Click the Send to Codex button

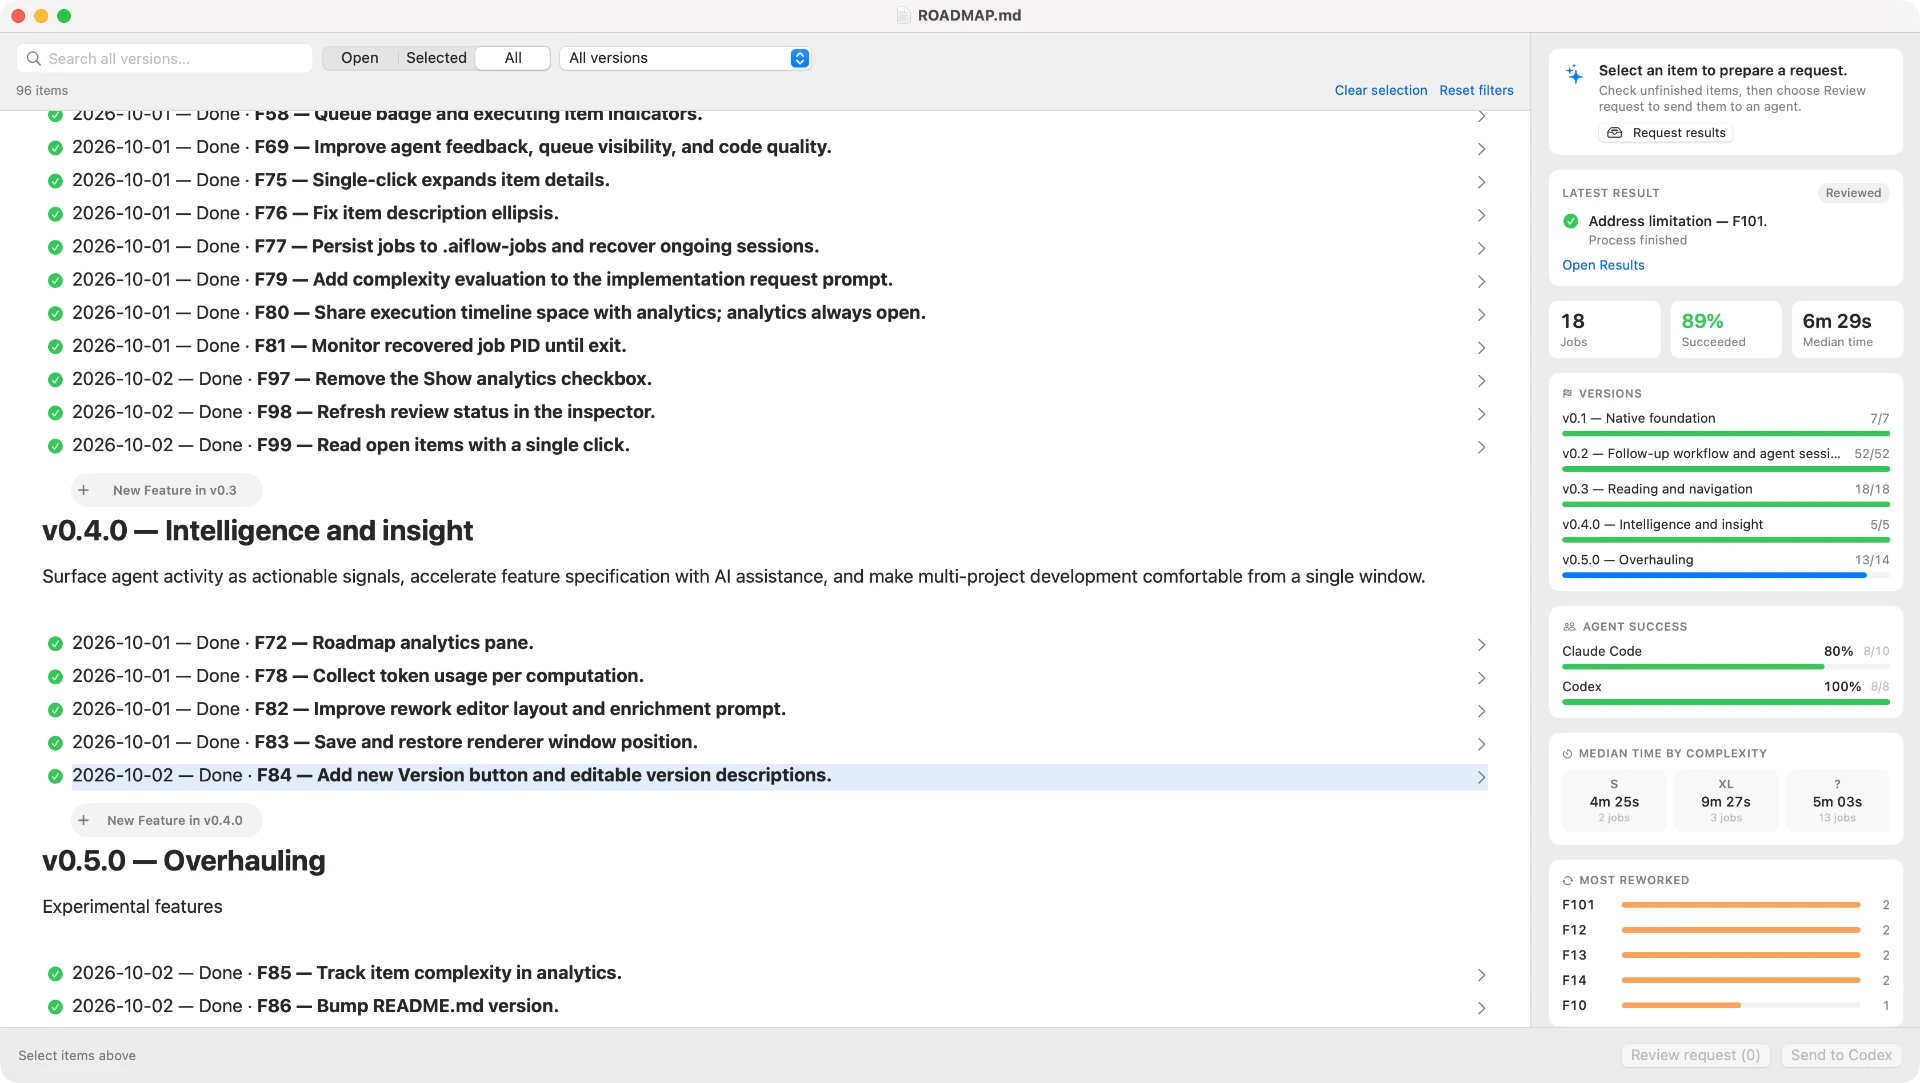[1841, 1055]
